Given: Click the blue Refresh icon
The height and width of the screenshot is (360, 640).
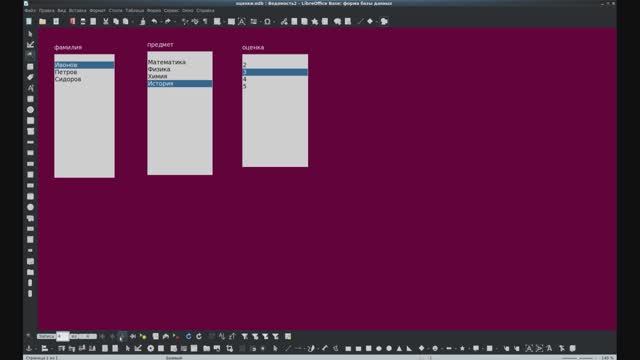Looking at the screenshot, I should (188, 336).
